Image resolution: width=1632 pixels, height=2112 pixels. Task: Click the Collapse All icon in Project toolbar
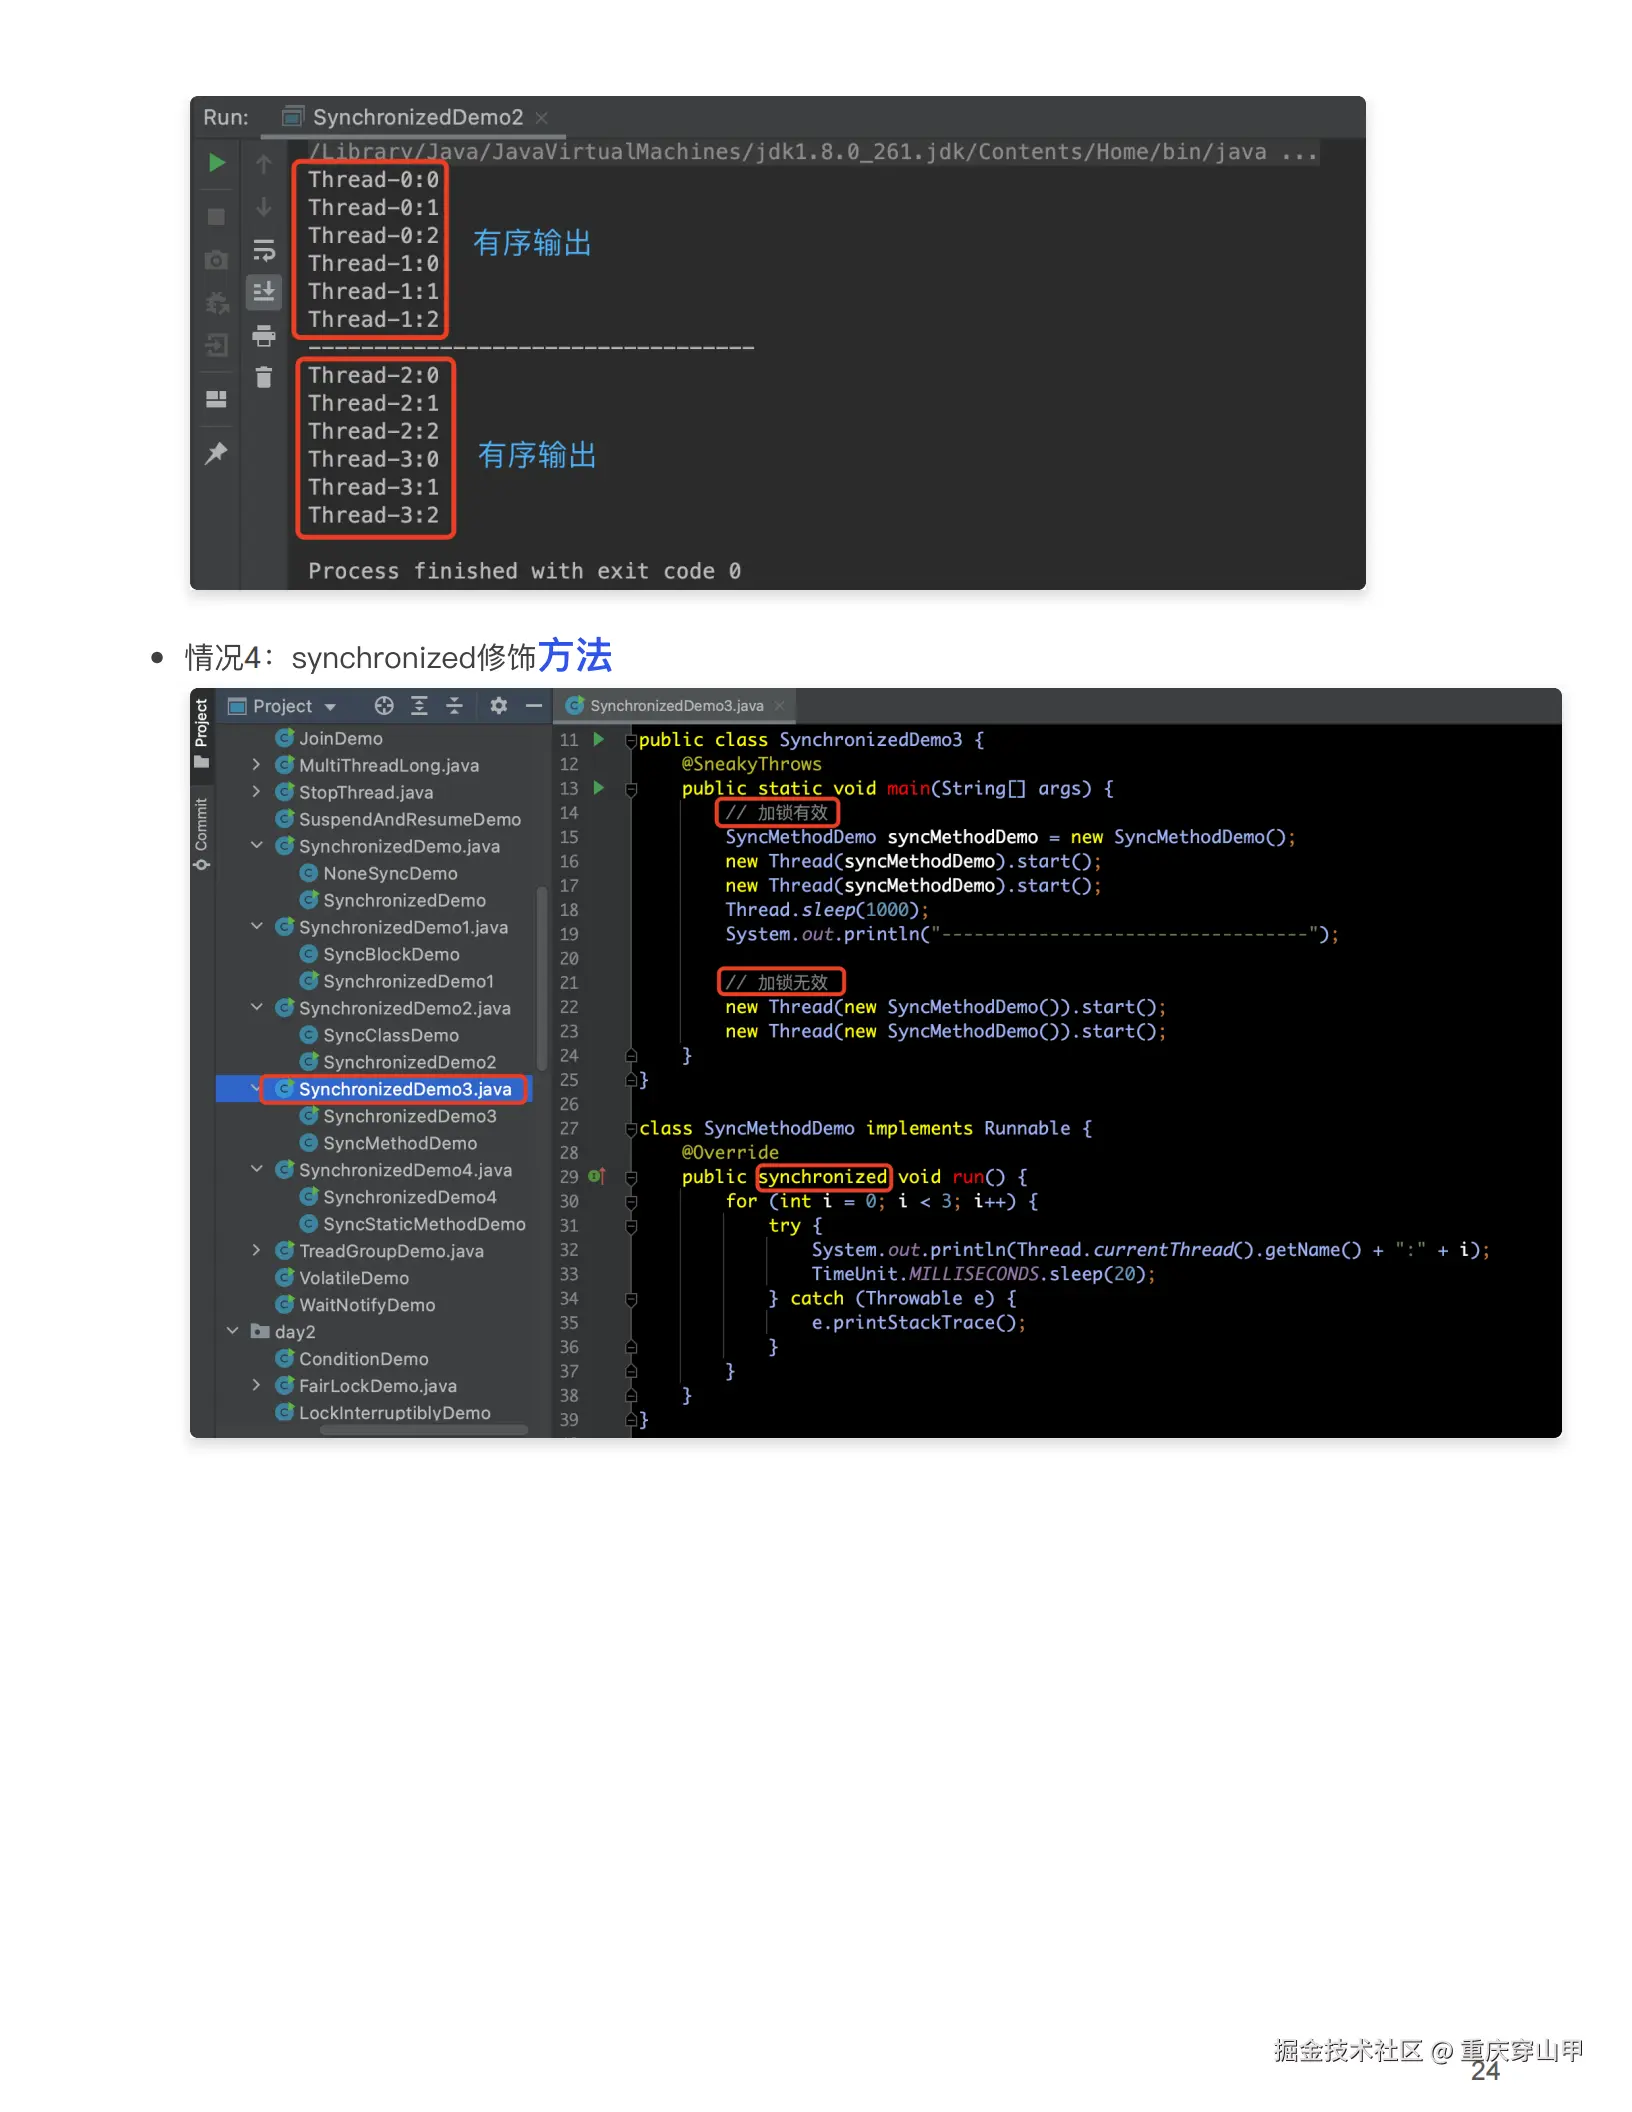click(455, 706)
